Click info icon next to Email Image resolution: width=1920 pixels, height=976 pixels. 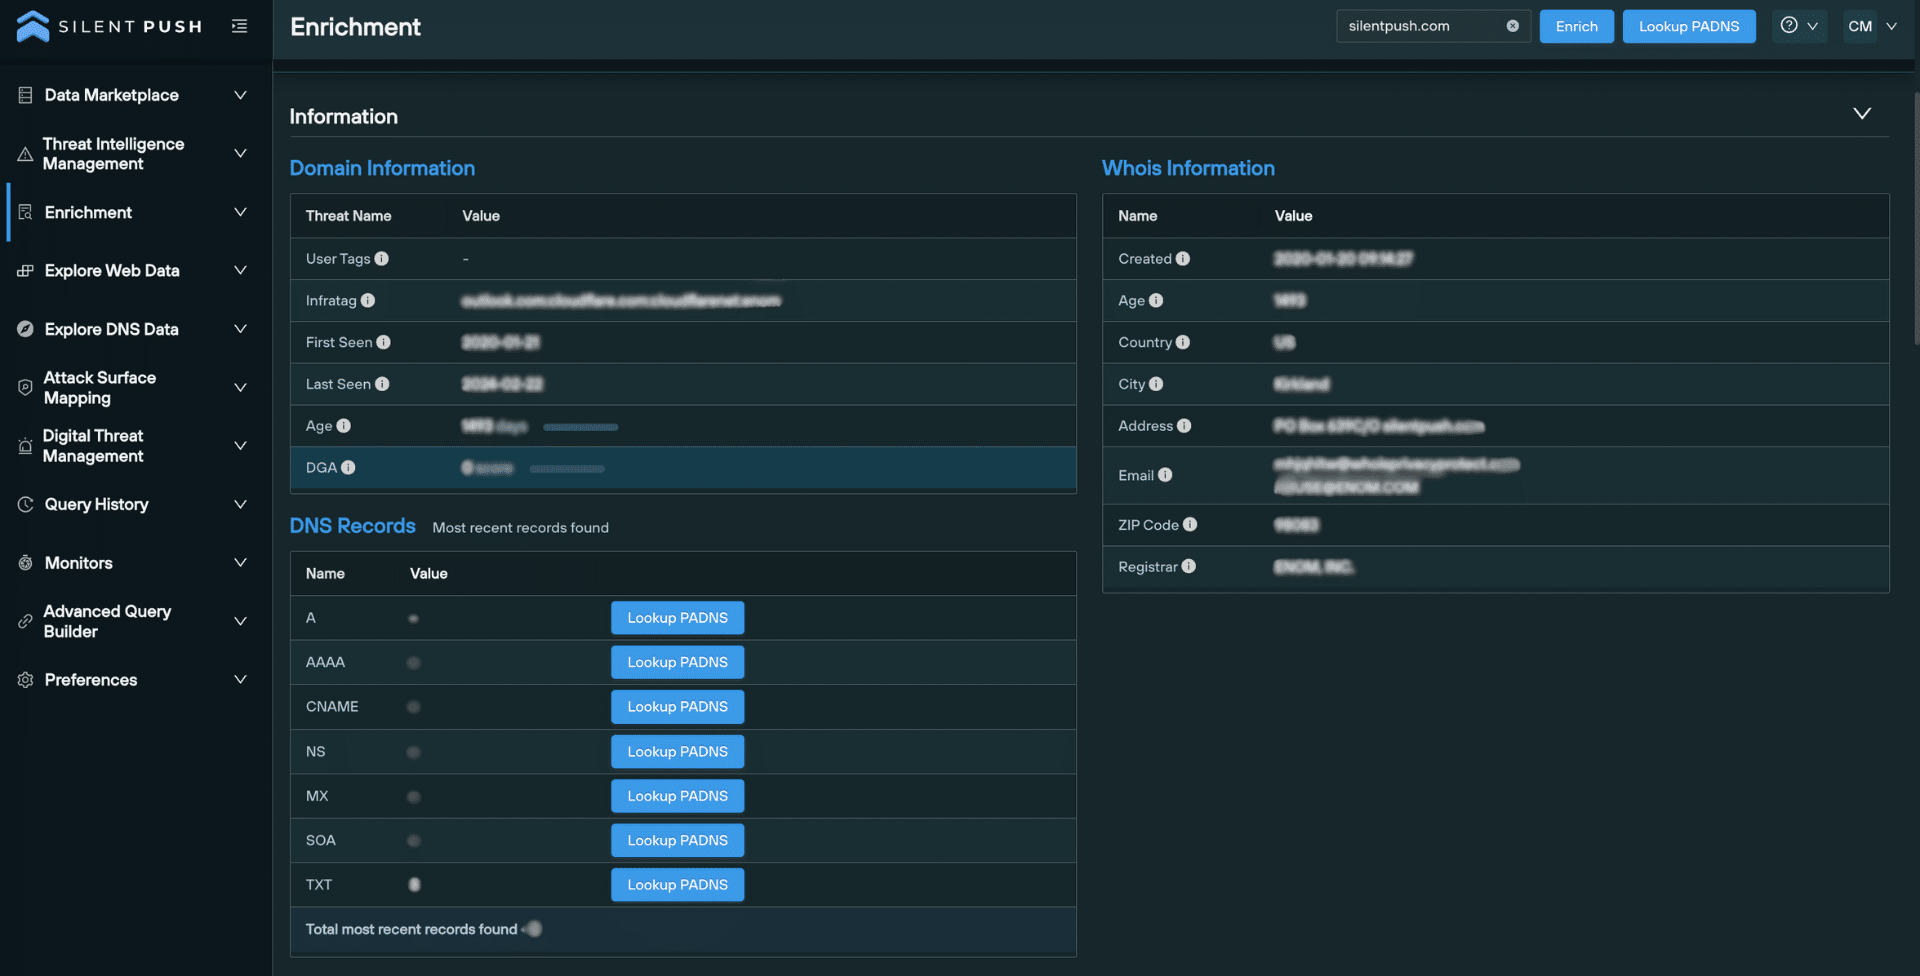(1165, 475)
